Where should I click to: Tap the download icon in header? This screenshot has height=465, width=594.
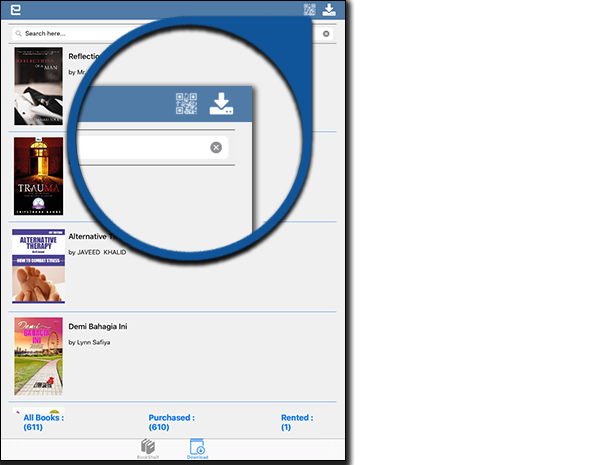click(x=329, y=9)
